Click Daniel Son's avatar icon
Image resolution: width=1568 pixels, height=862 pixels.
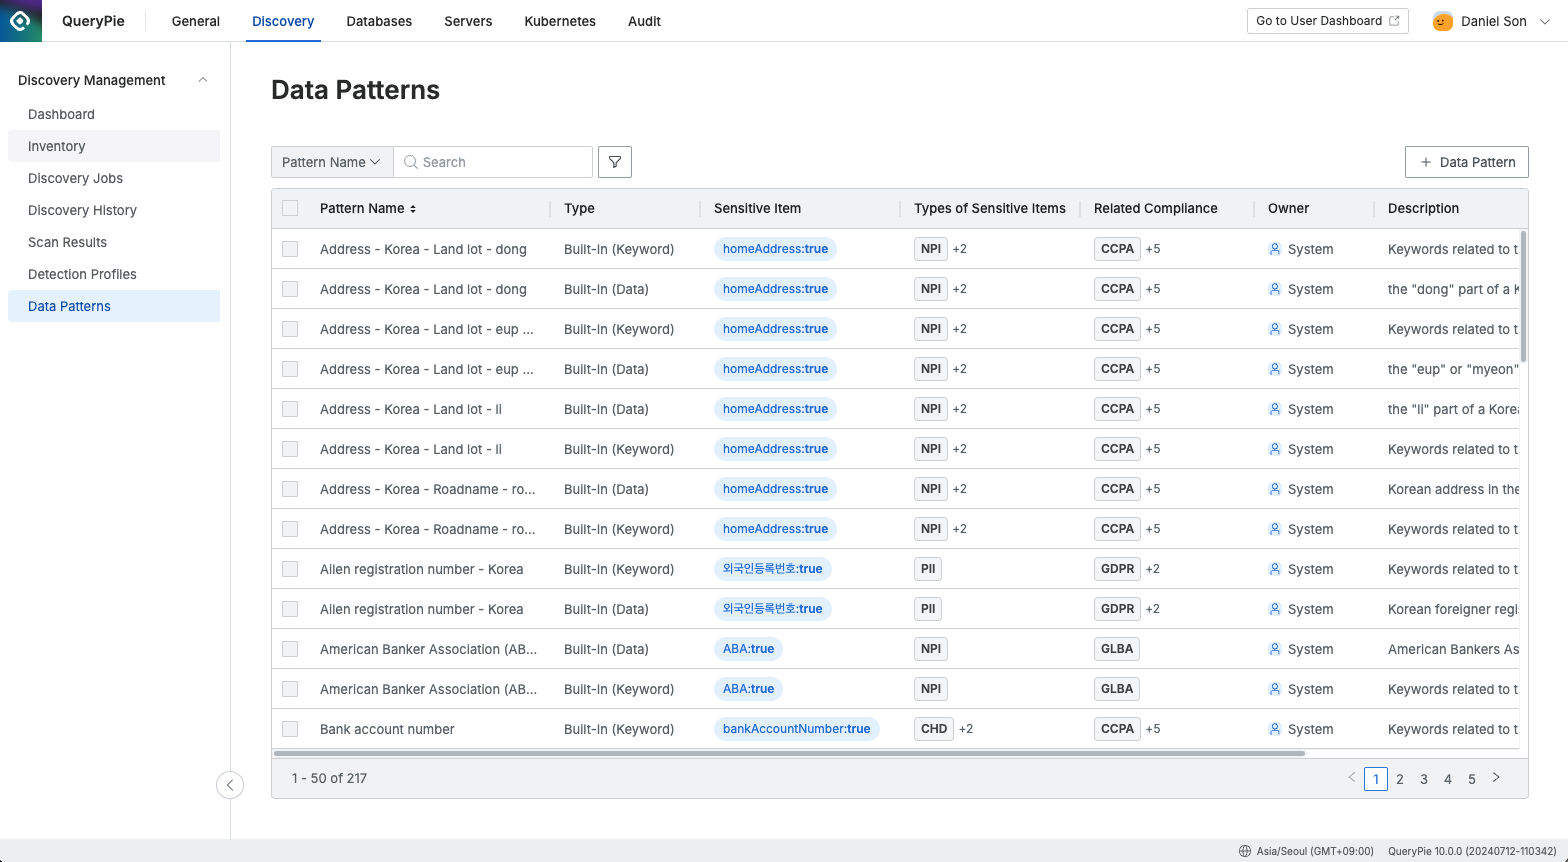click(1442, 21)
